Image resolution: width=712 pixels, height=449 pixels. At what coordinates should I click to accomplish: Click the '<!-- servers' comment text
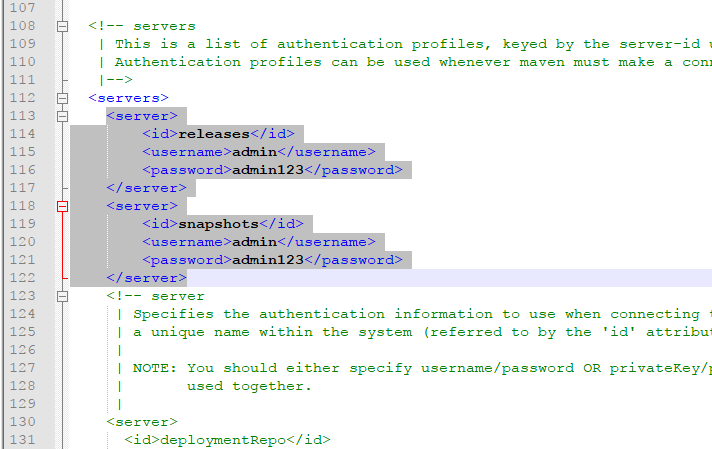click(x=142, y=26)
